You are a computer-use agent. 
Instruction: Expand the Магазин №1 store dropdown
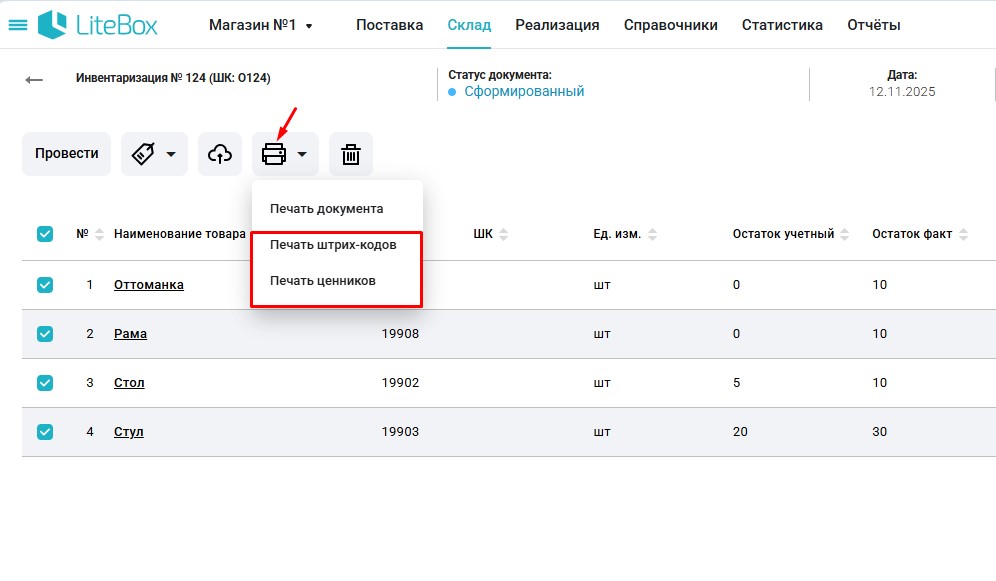(x=260, y=25)
